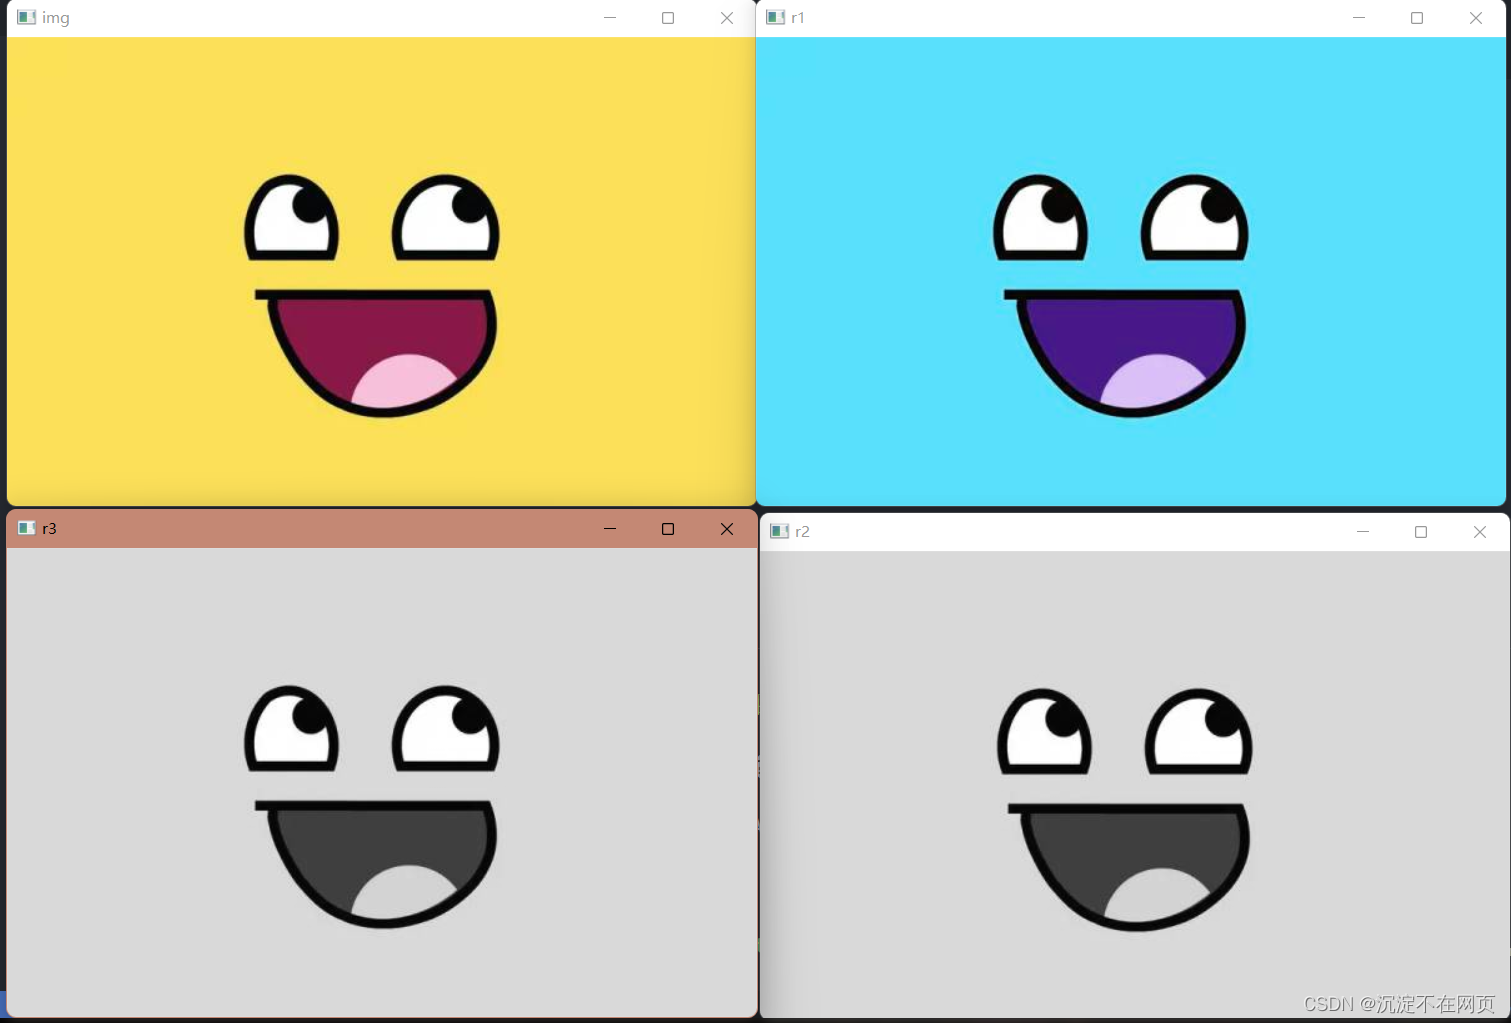Minimize the r1 window

pos(1359,18)
